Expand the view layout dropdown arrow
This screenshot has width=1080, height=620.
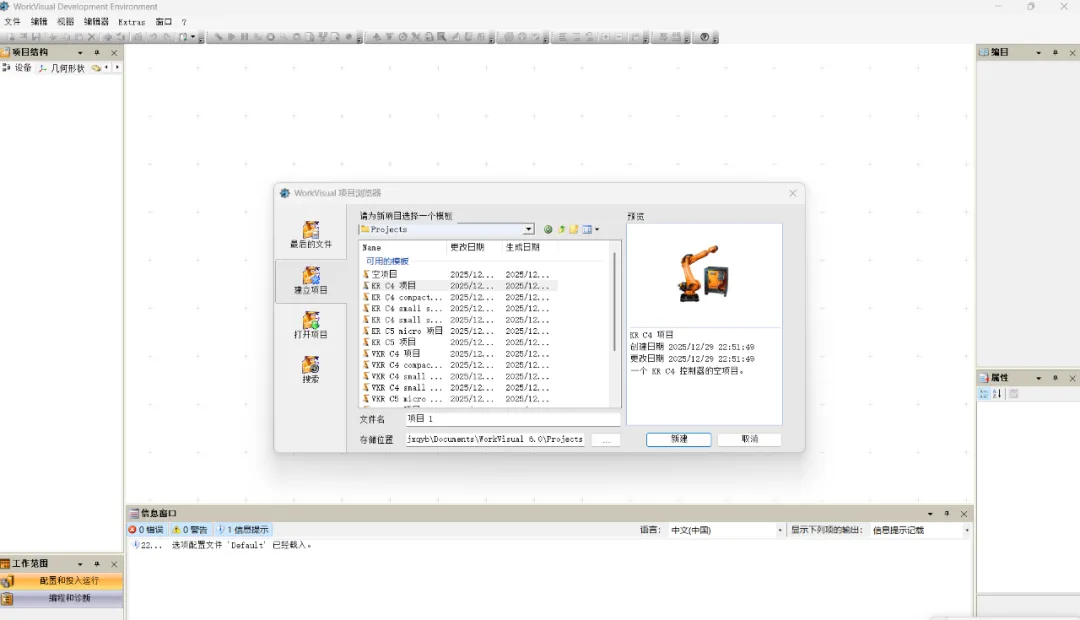pyautogui.click(x=597, y=229)
